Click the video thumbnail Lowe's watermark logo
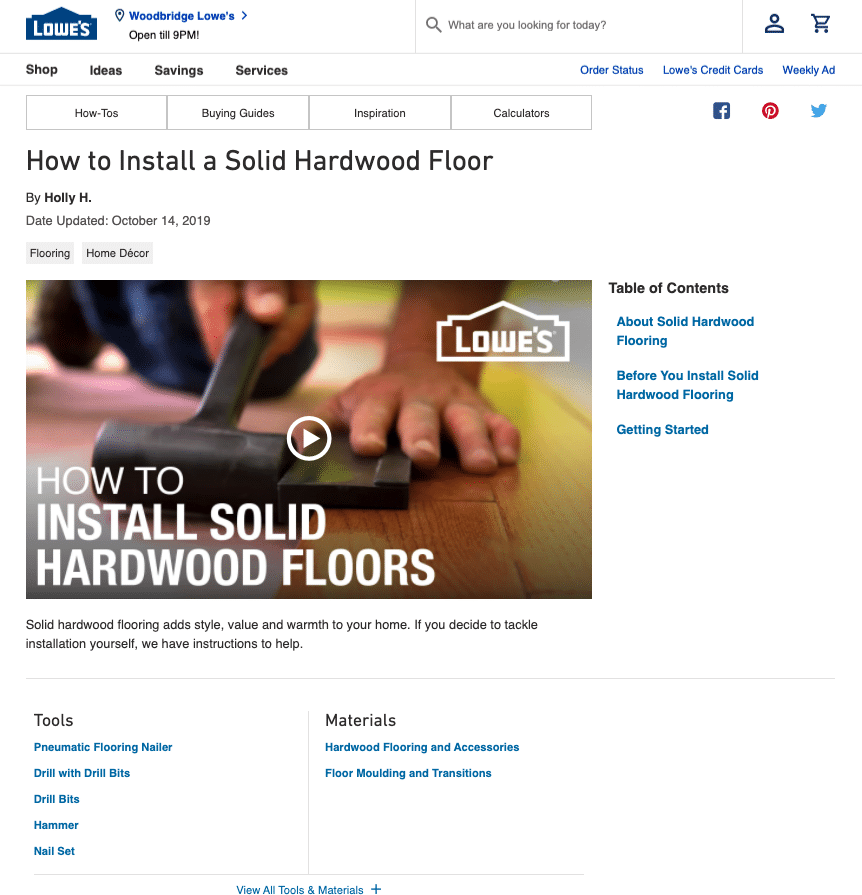 (x=503, y=332)
